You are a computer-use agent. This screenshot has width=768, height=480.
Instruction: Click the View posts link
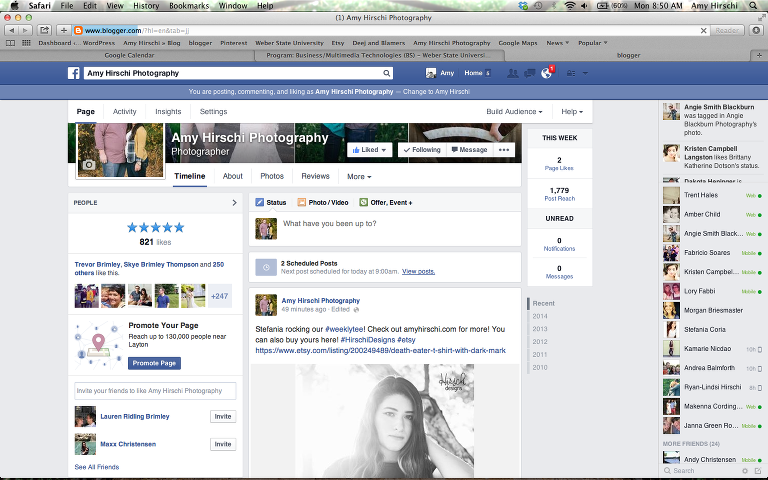pos(418,271)
